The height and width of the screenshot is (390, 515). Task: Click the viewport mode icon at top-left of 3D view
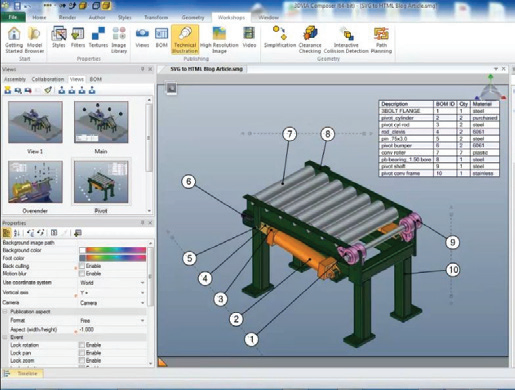(x=171, y=88)
